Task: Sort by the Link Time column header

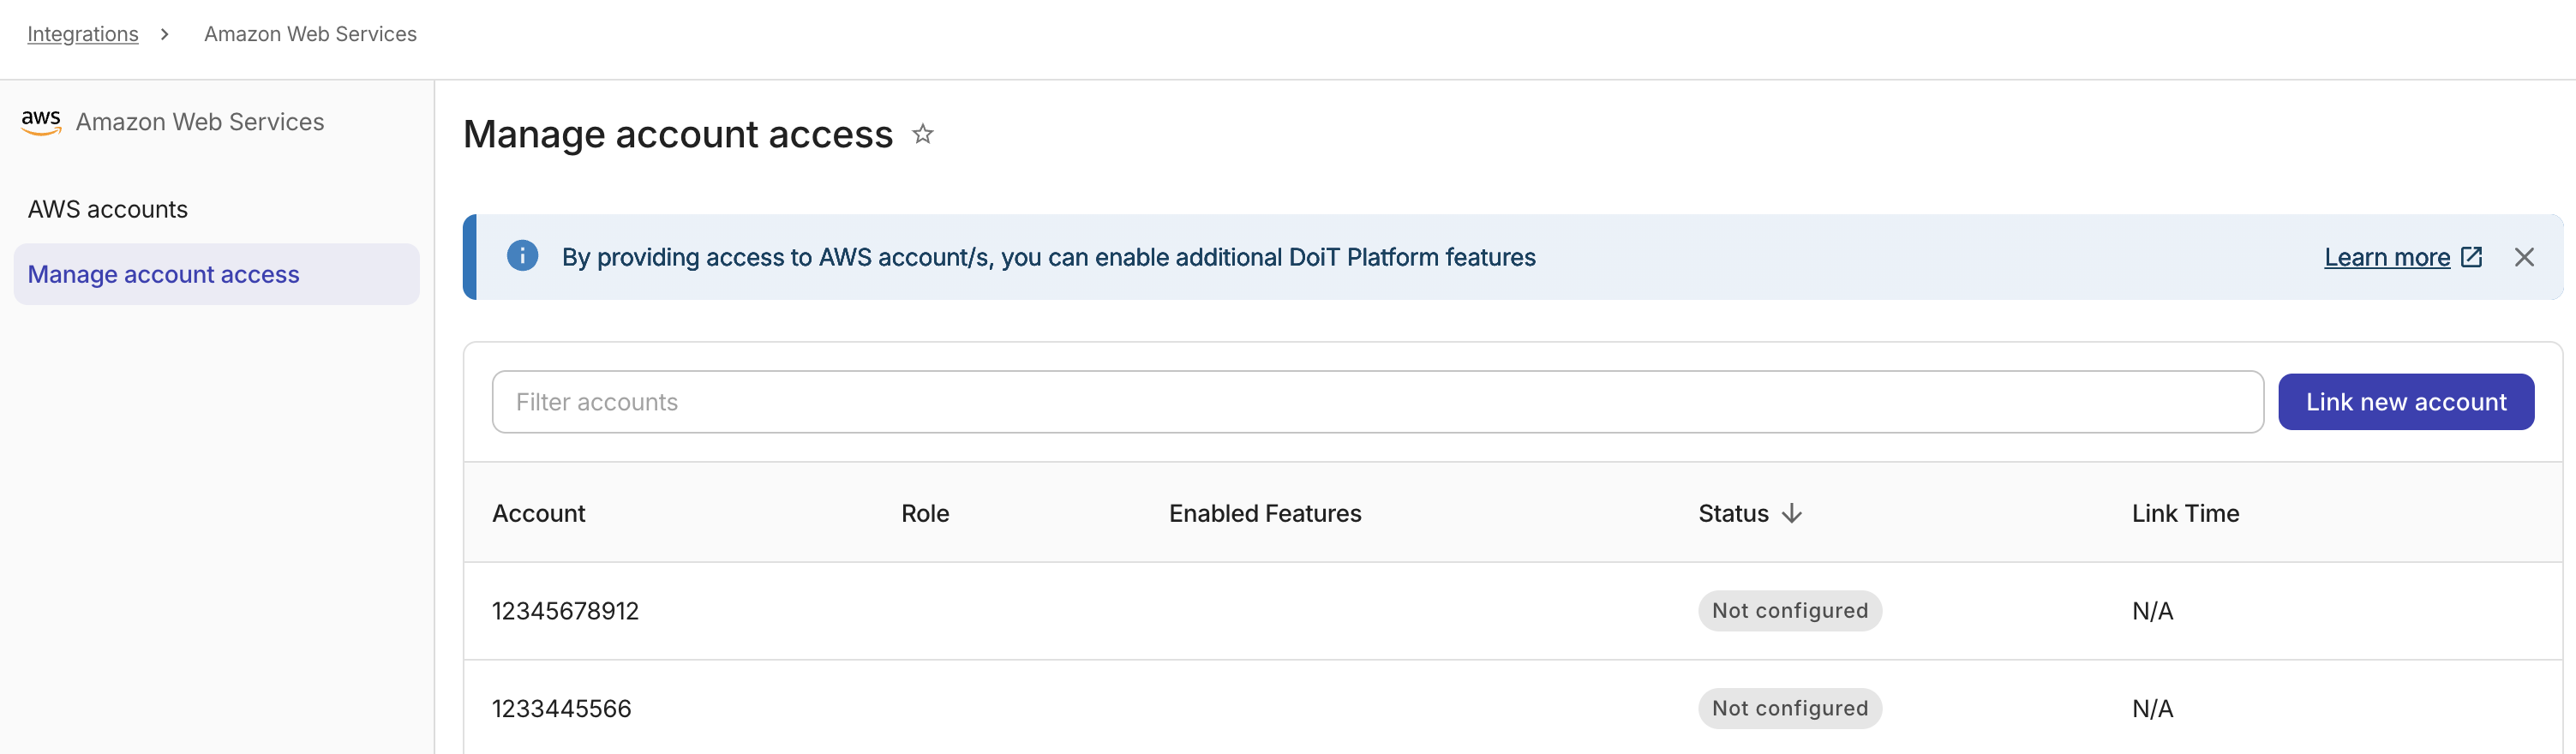Action: pyautogui.click(x=2185, y=513)
